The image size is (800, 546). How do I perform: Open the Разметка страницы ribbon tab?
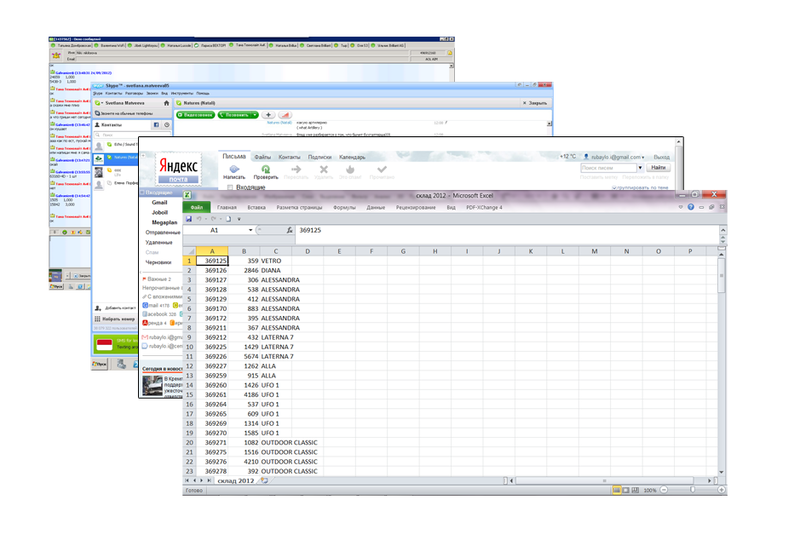(299, 208)
